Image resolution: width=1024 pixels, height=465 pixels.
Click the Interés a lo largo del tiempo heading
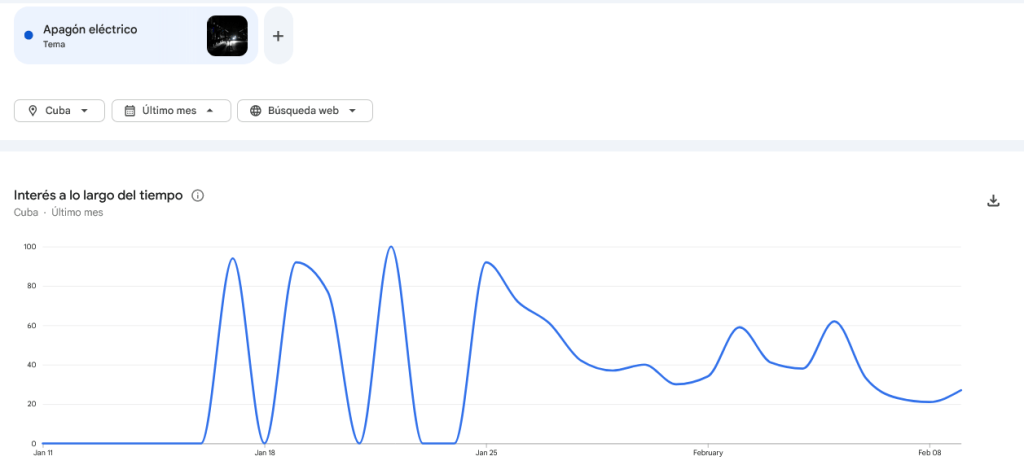click(98, 196)
